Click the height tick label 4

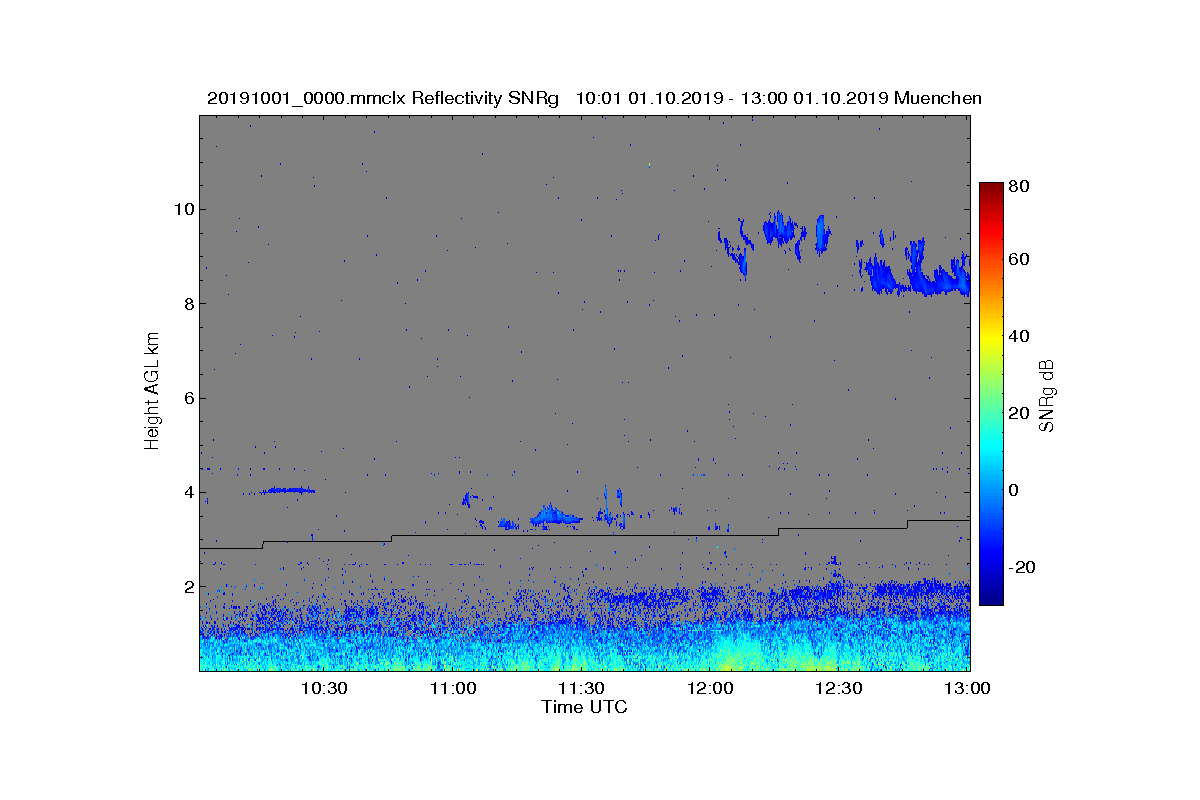point(188,492)
